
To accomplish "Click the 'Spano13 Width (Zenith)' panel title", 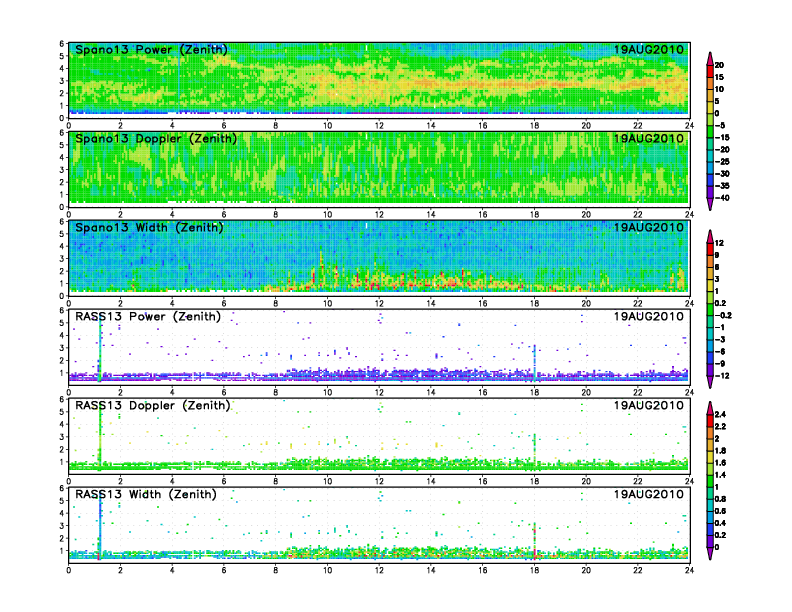I will [149, 227].
